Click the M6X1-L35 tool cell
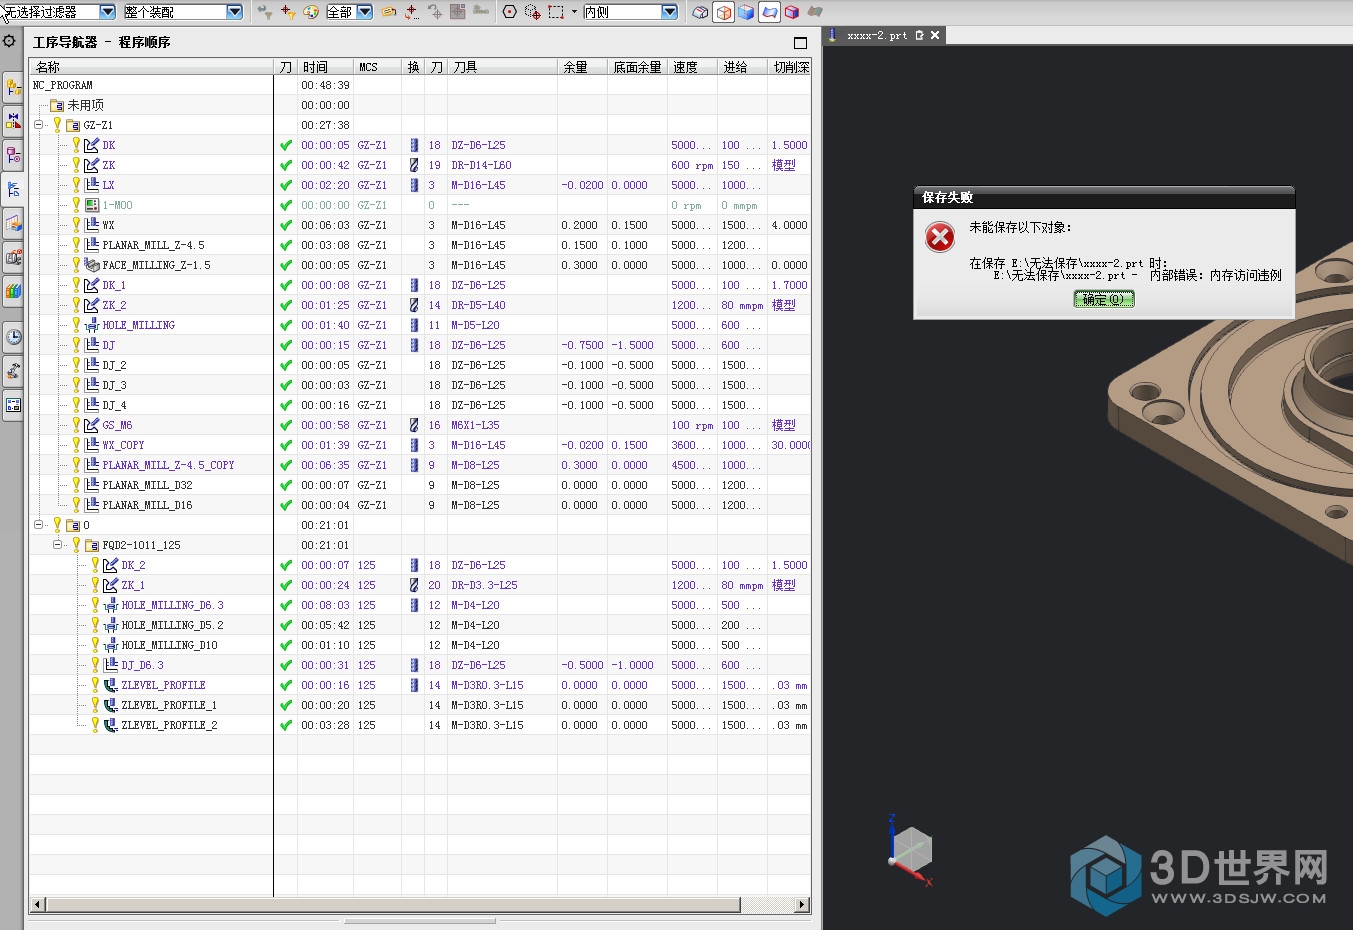This screenshot has height=930, width=1353. (x=475, y=425)
